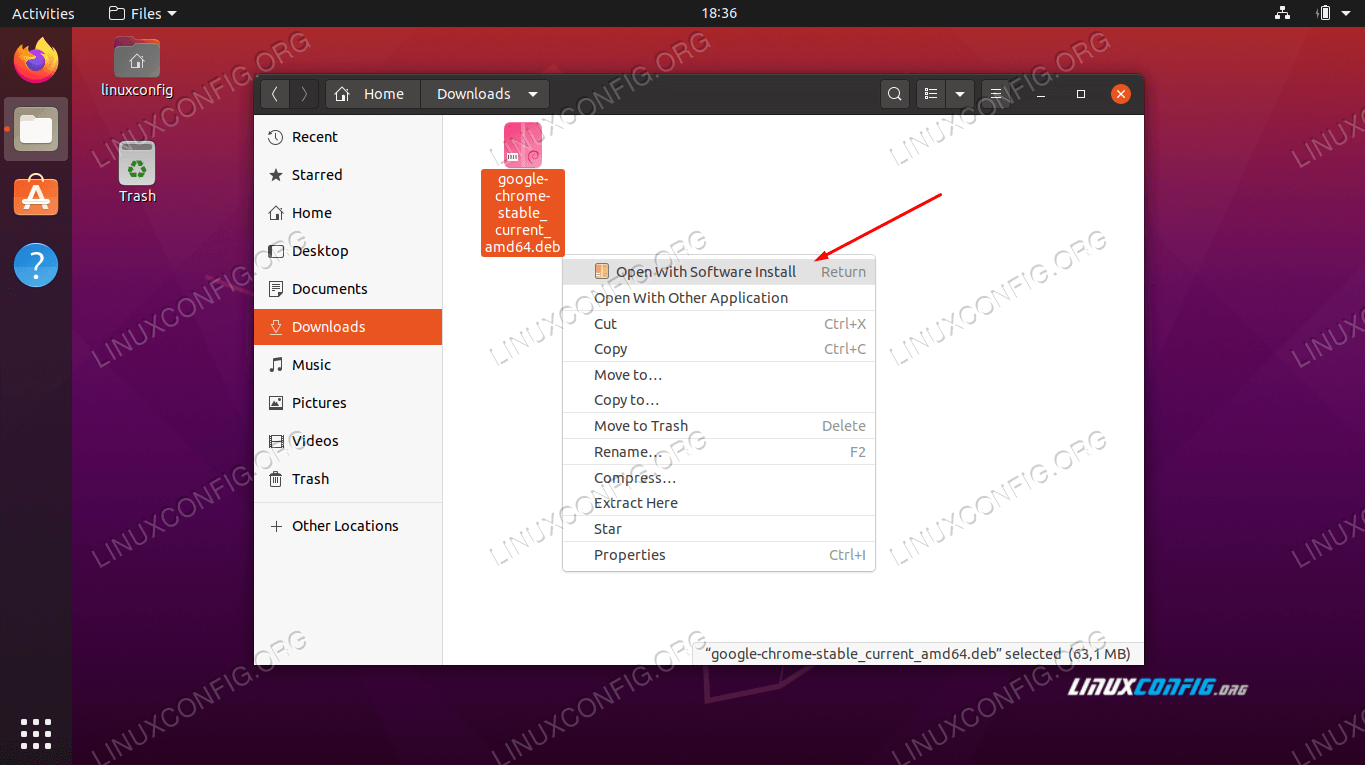Choose Move to… in context menu
Image resolution: width=1365 pixels, height=765 pixels.
coord(719,375)
